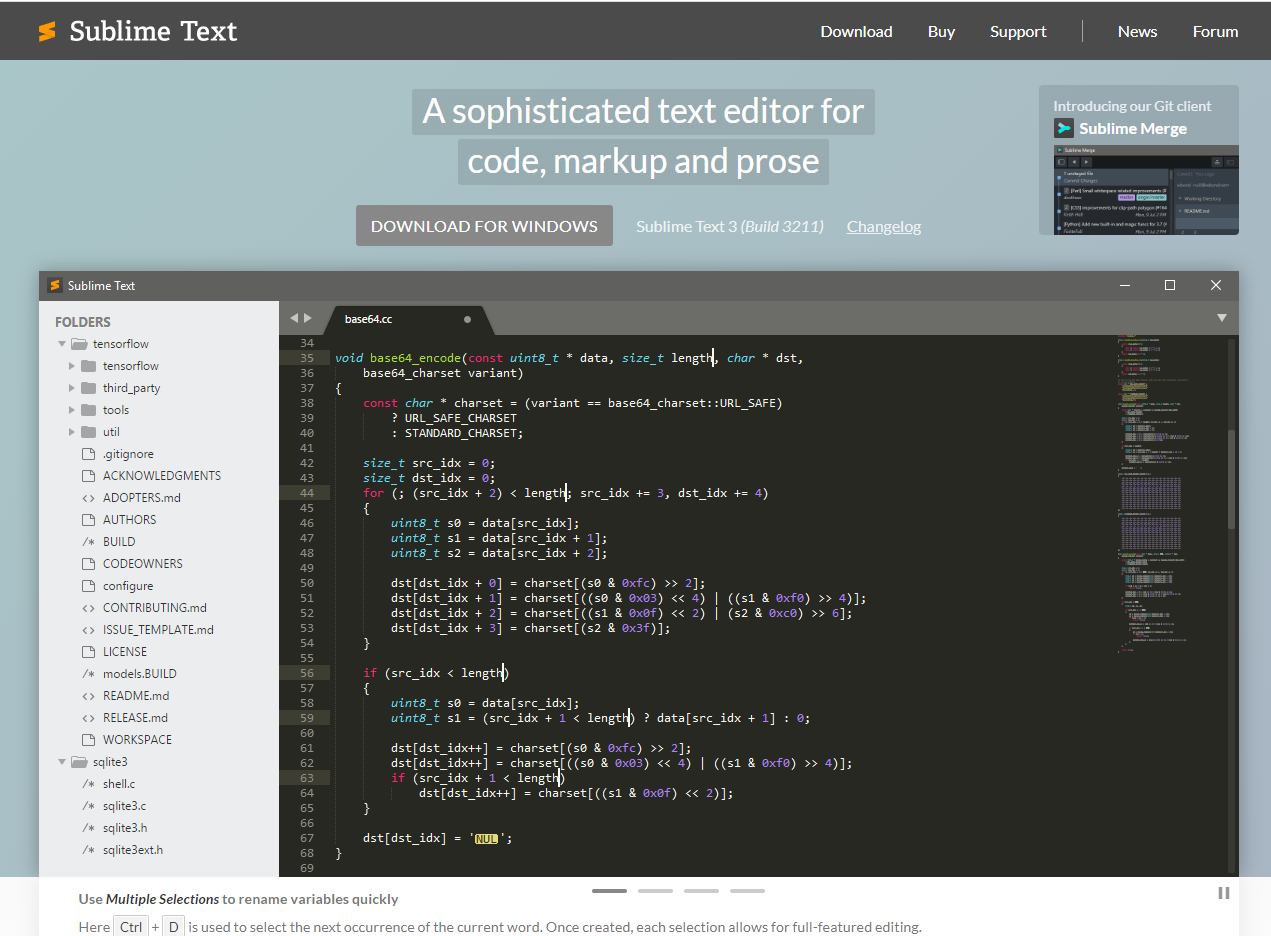Expand the third_party folder
Viewport: 1271px width, 936px height.
(72, 388)
